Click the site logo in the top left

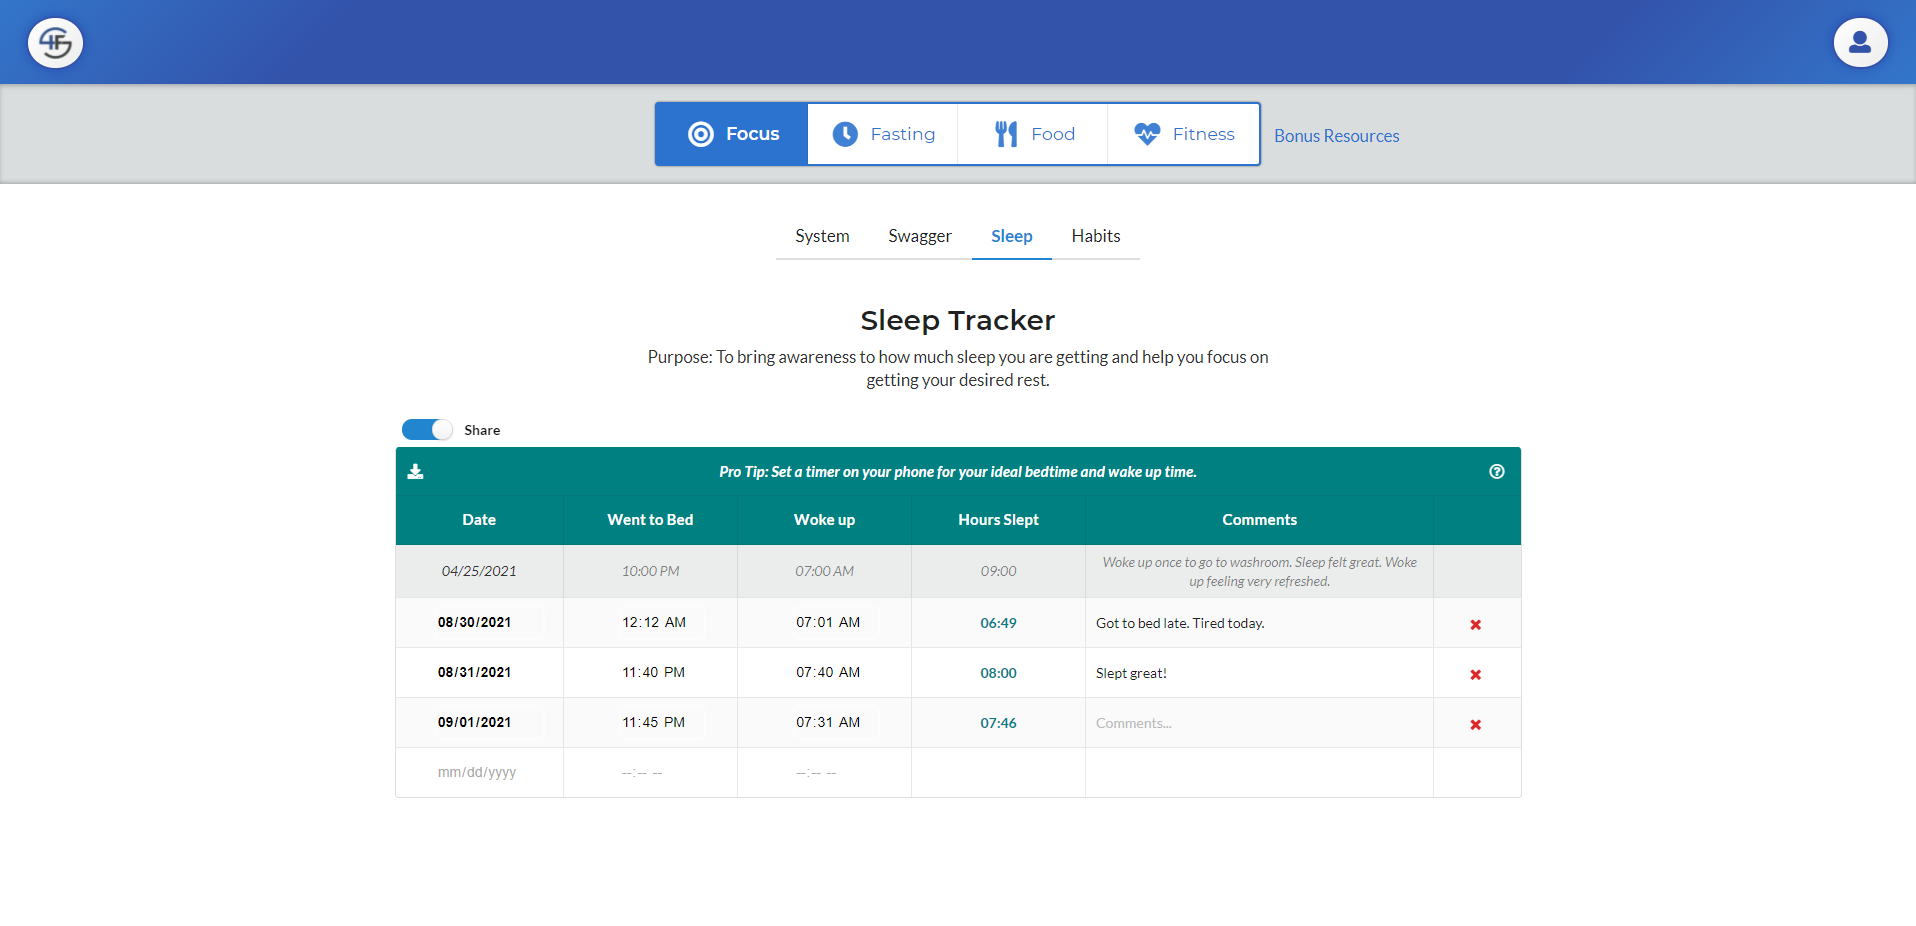click(x=55, y=42)
